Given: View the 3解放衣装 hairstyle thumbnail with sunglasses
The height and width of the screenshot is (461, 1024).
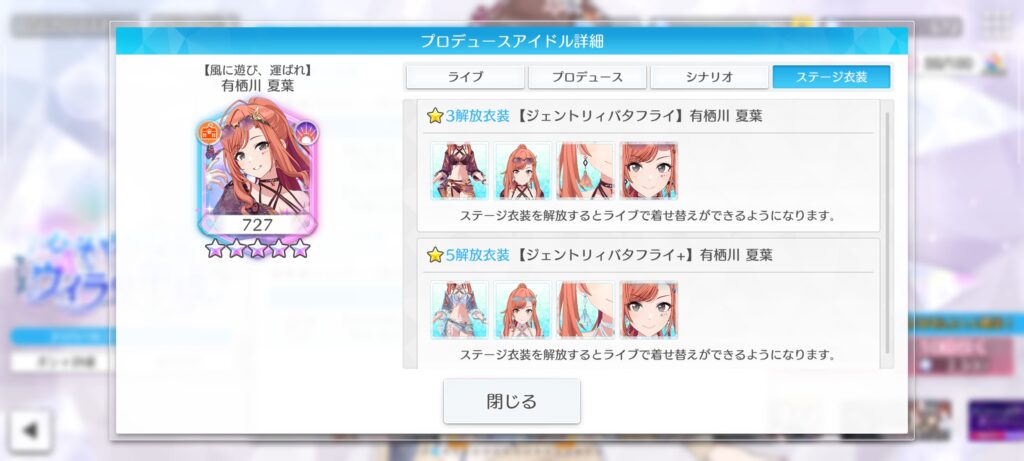Looking at the screenshot, I should click(522, 170).
